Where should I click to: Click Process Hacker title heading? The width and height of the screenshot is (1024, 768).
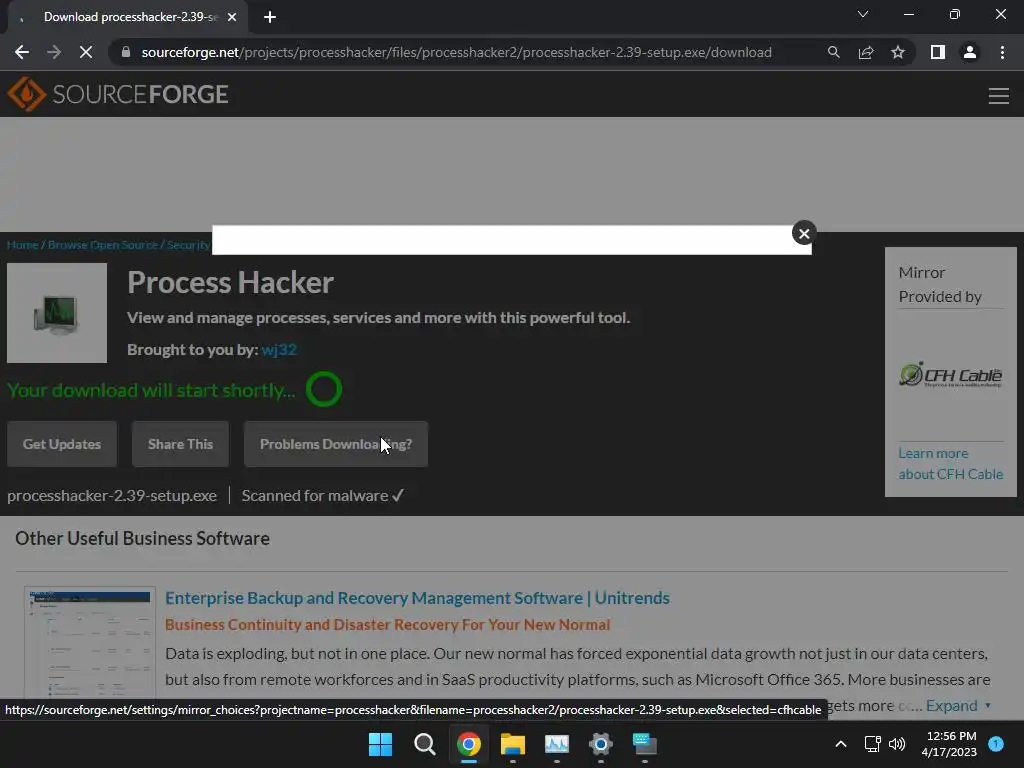(x=230, y=282)
